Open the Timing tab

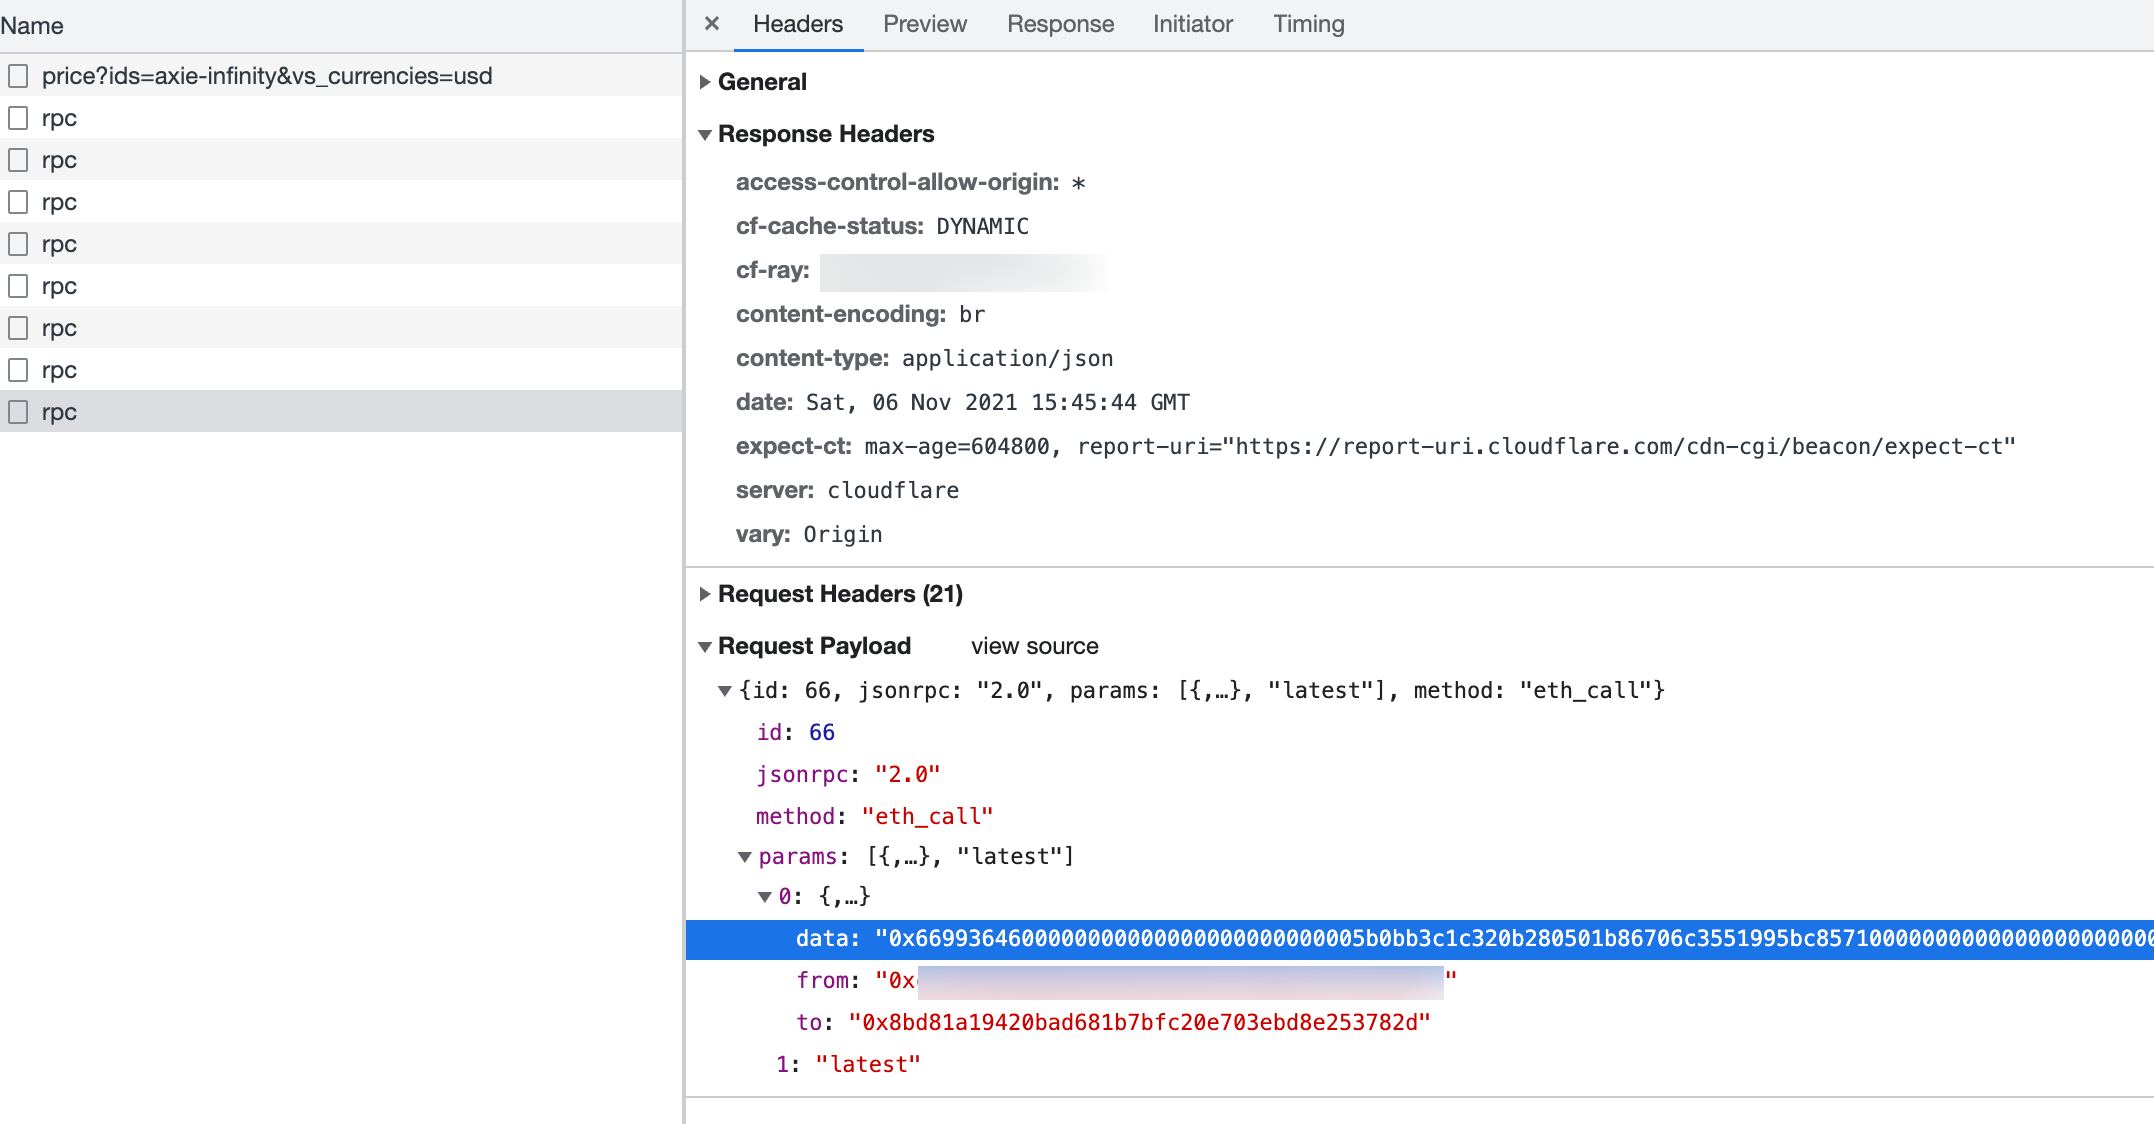pos(1308,24)
